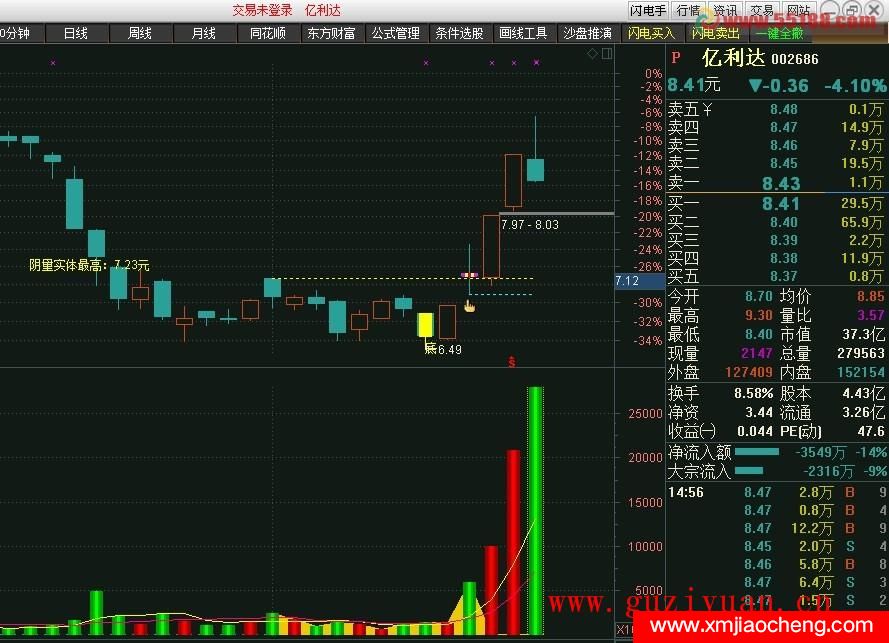Click the yellow highlighted candlestick near 6.49
Screen dimensions: 889x643
pos(425,325)
